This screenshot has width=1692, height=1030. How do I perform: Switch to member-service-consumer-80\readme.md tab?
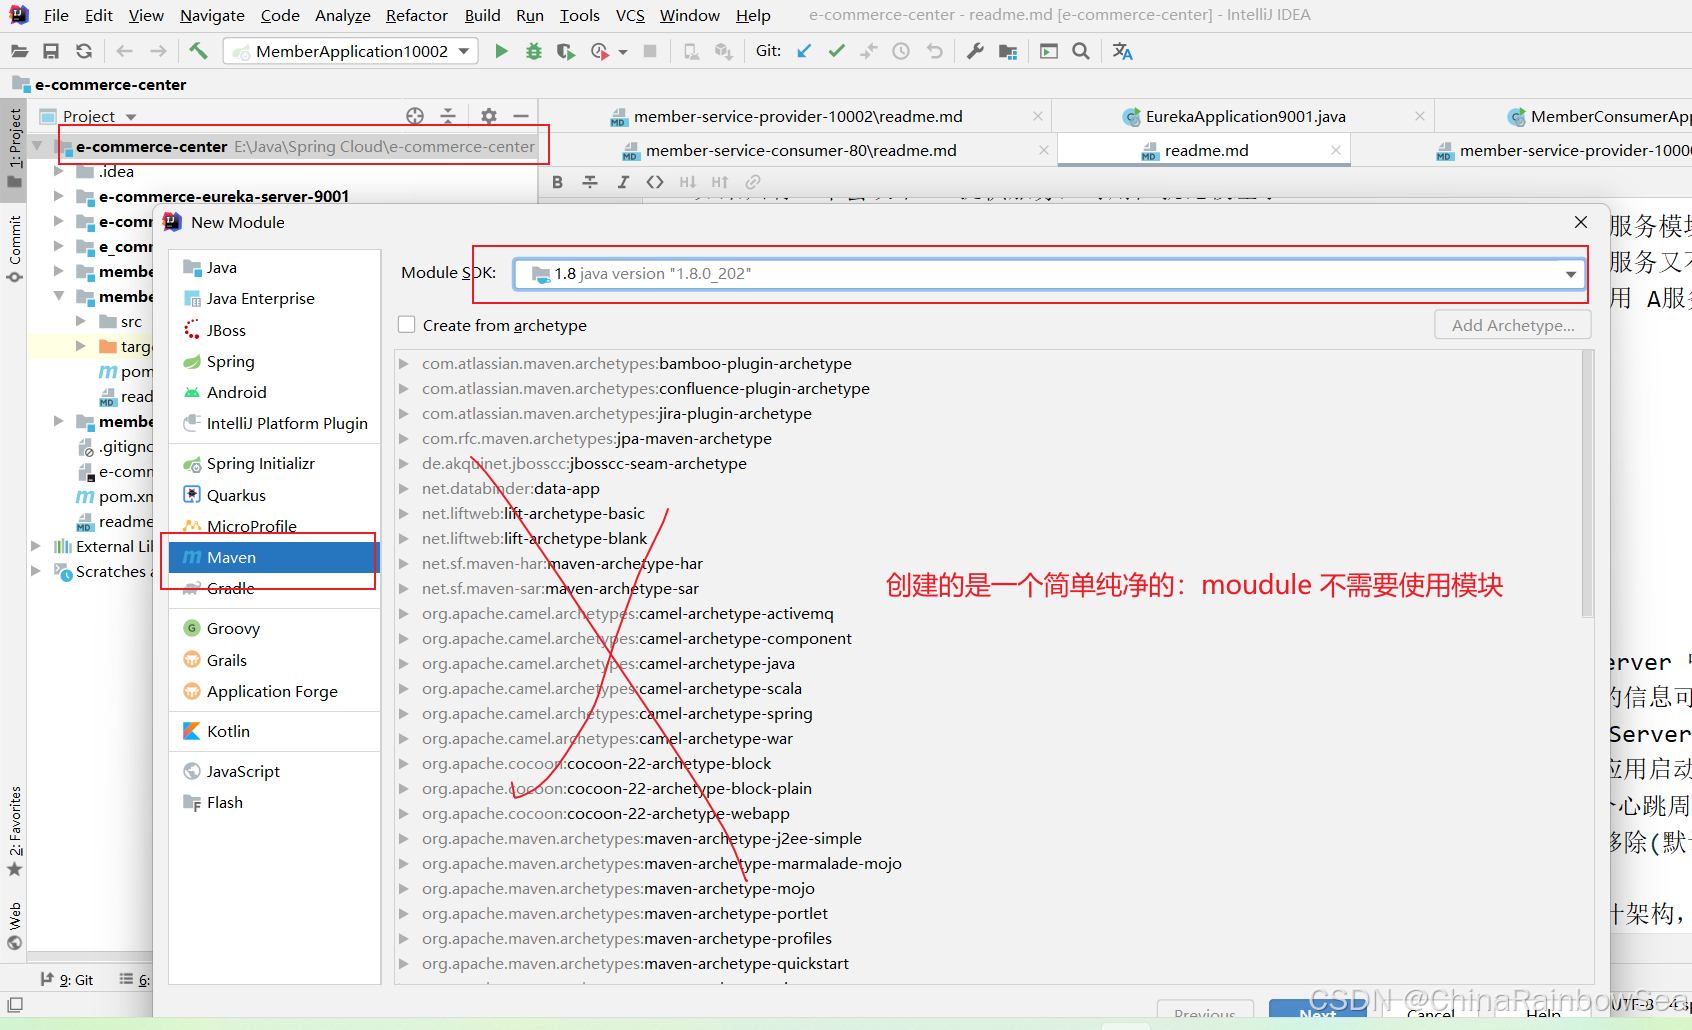801,151
